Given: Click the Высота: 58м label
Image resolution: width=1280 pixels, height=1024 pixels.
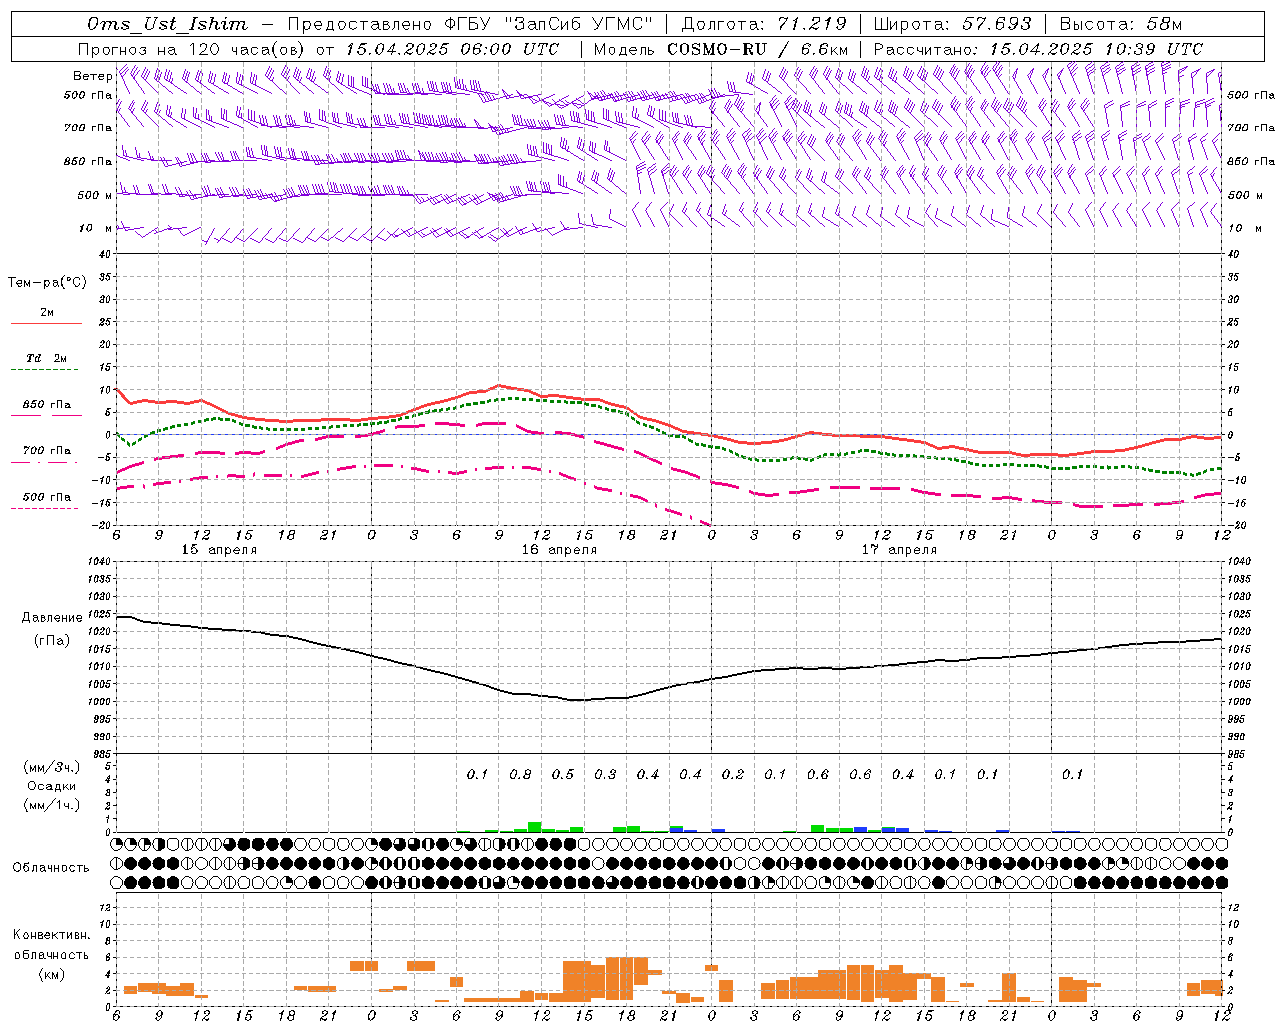Looking at the screenshot, I should click(1121, 24).
